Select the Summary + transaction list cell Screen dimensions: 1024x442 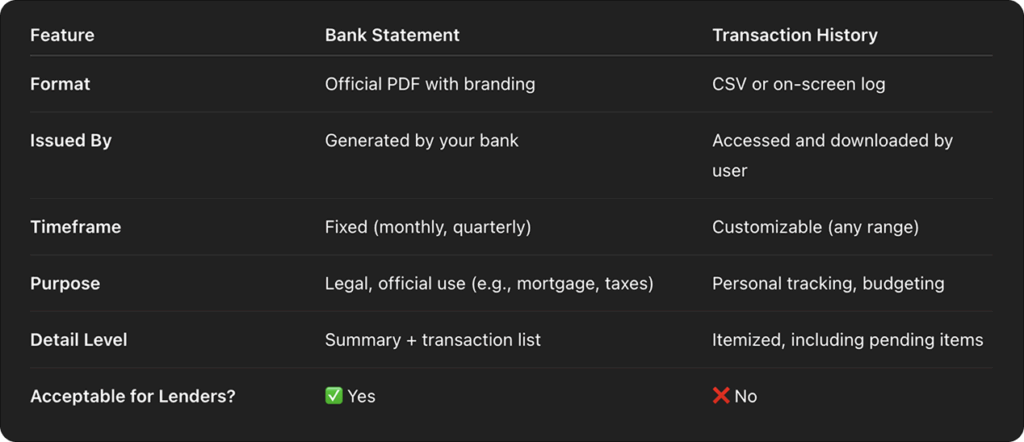click(433, 339)
